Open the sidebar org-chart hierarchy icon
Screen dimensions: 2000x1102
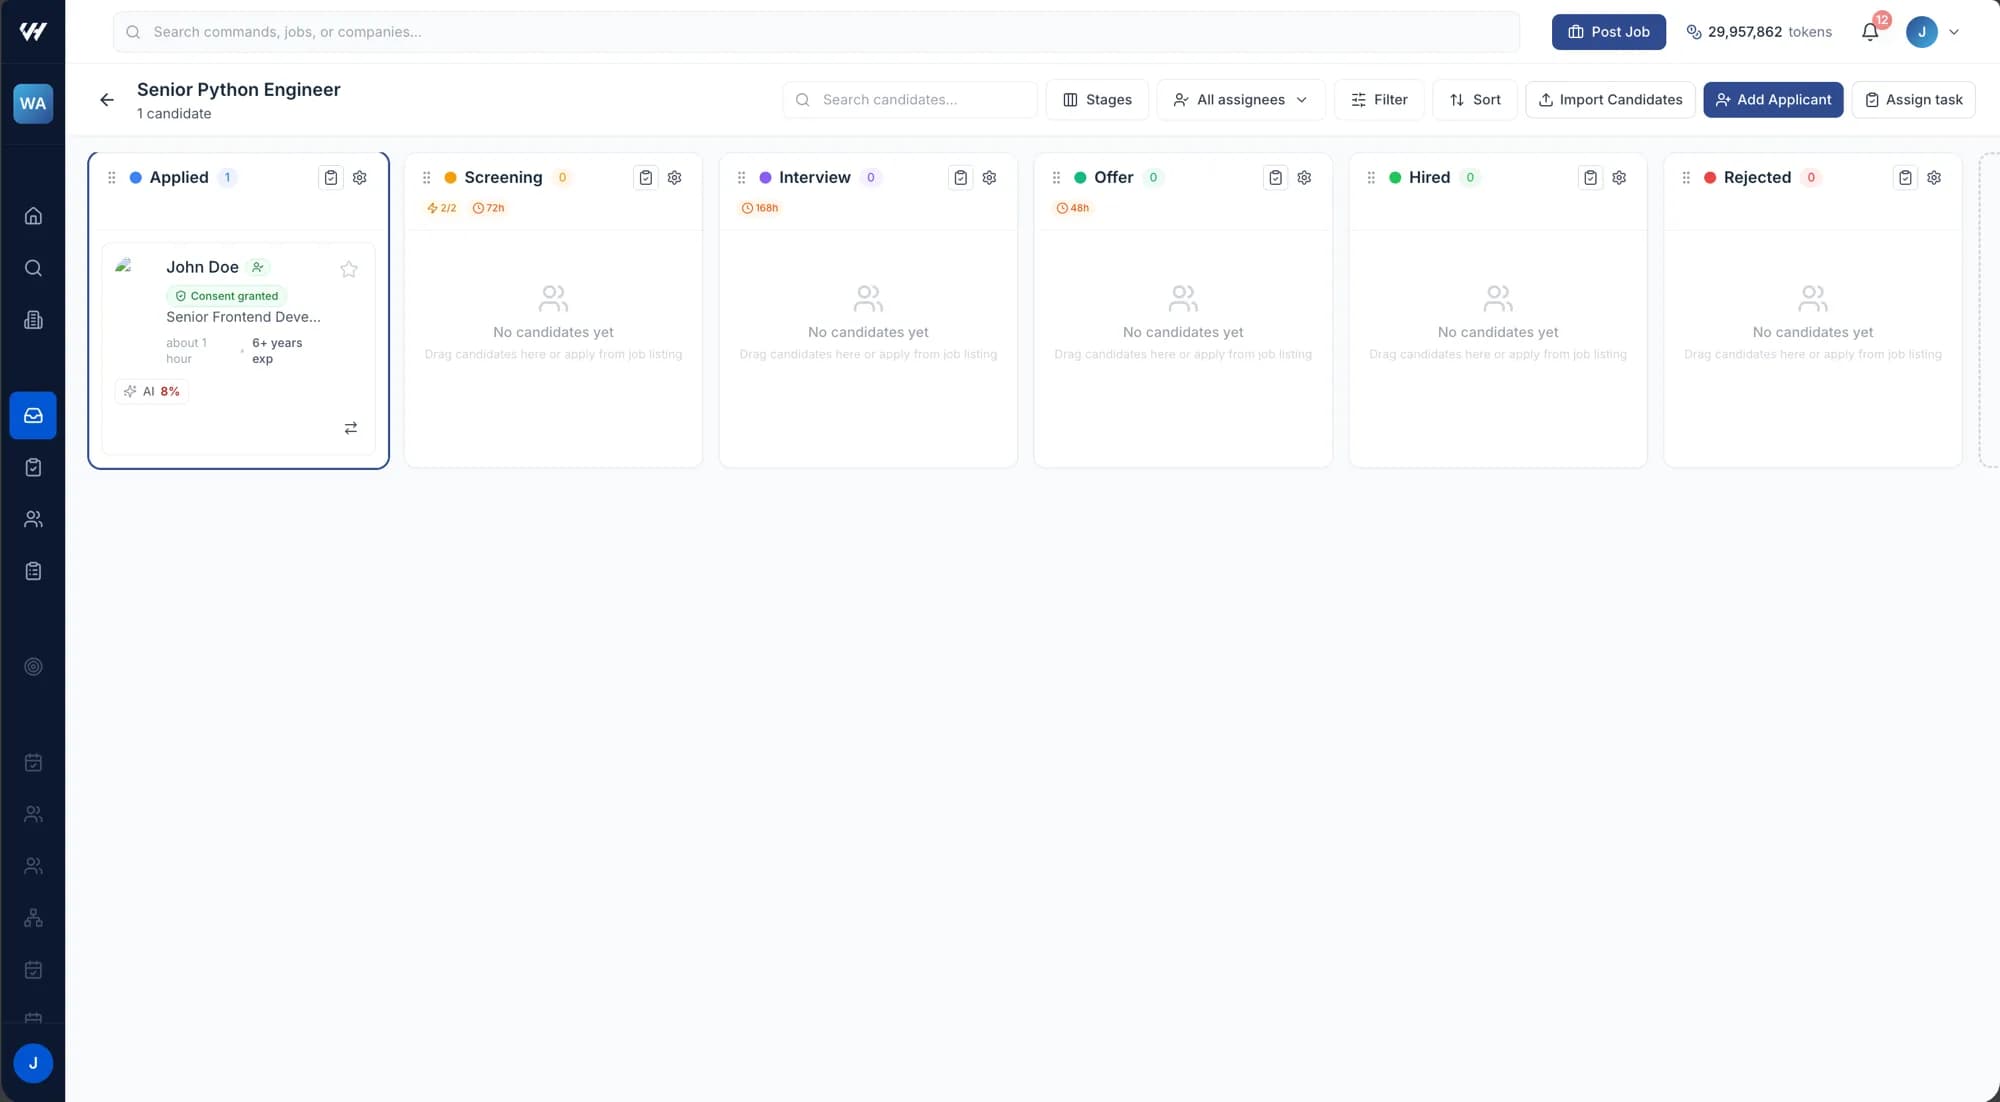pyautogui.click(x=33, y=918)
